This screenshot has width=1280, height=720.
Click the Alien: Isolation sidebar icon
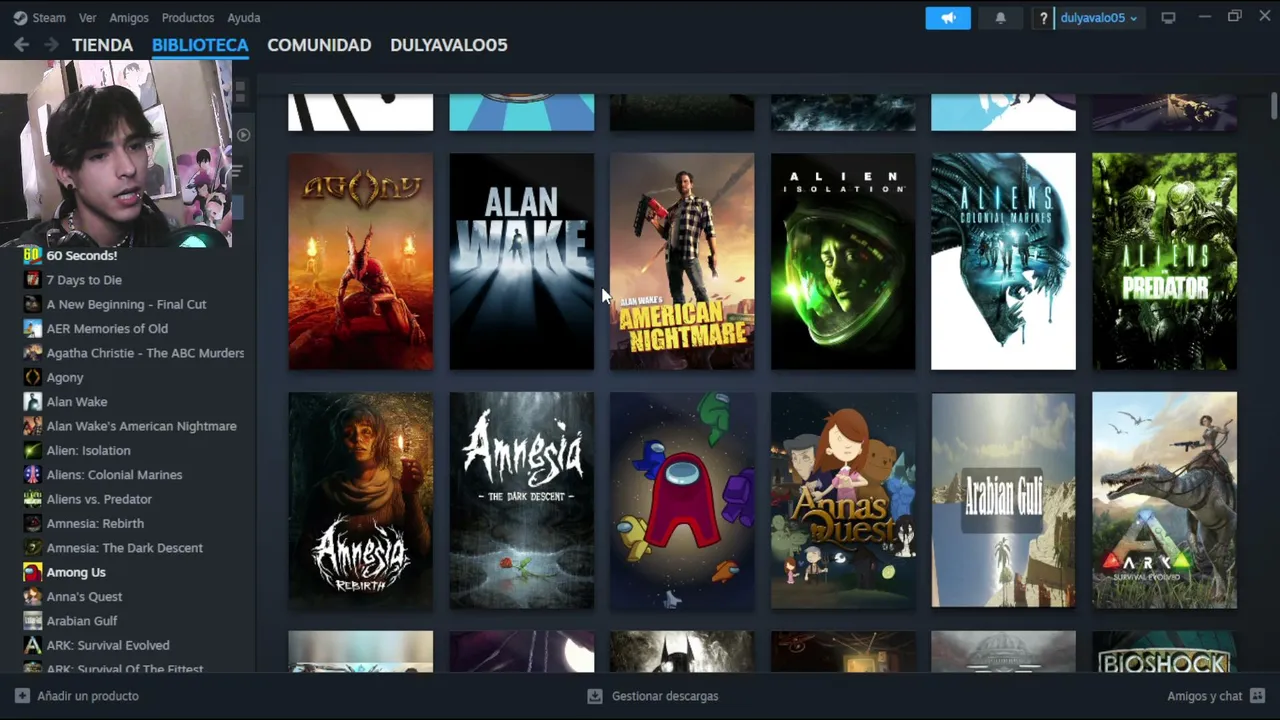click(33, 451)
